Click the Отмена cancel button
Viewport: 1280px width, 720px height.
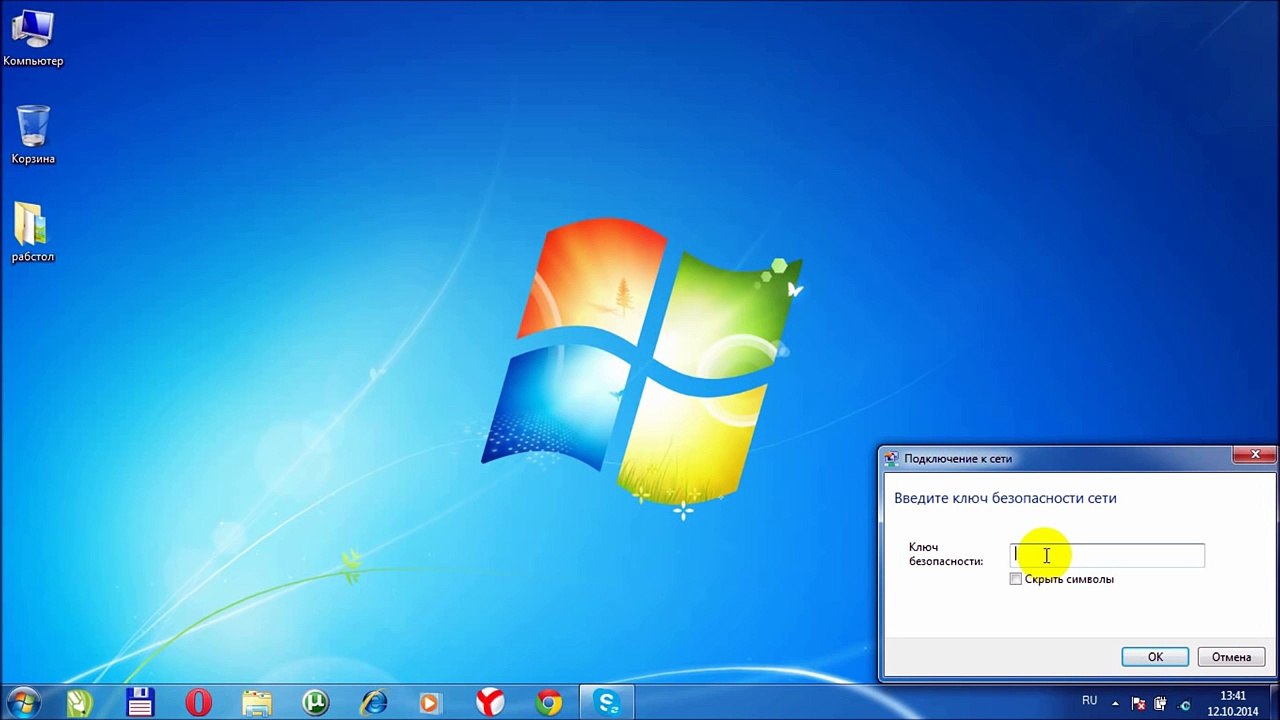point(1231,657)
